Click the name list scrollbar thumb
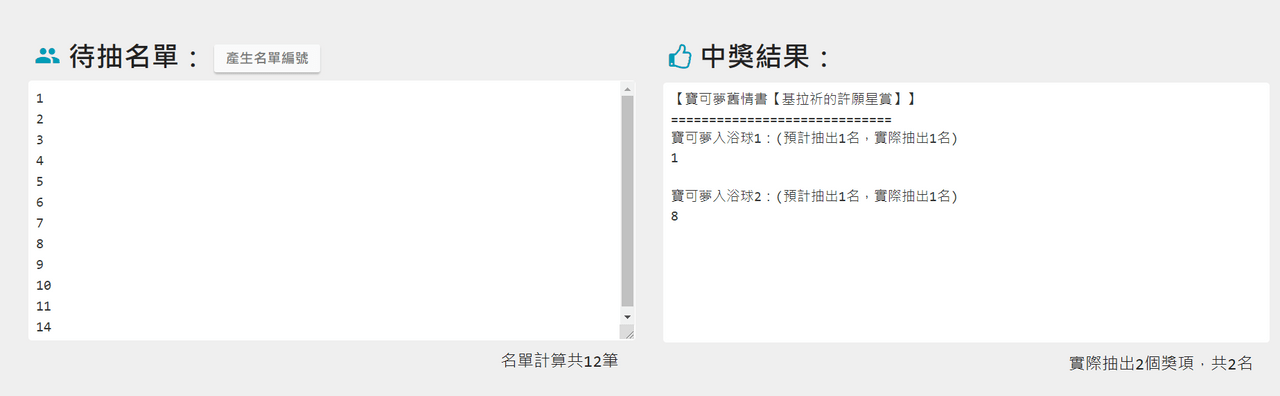The height and width of the screenshot is (396, 1280). tap(627, 201)
